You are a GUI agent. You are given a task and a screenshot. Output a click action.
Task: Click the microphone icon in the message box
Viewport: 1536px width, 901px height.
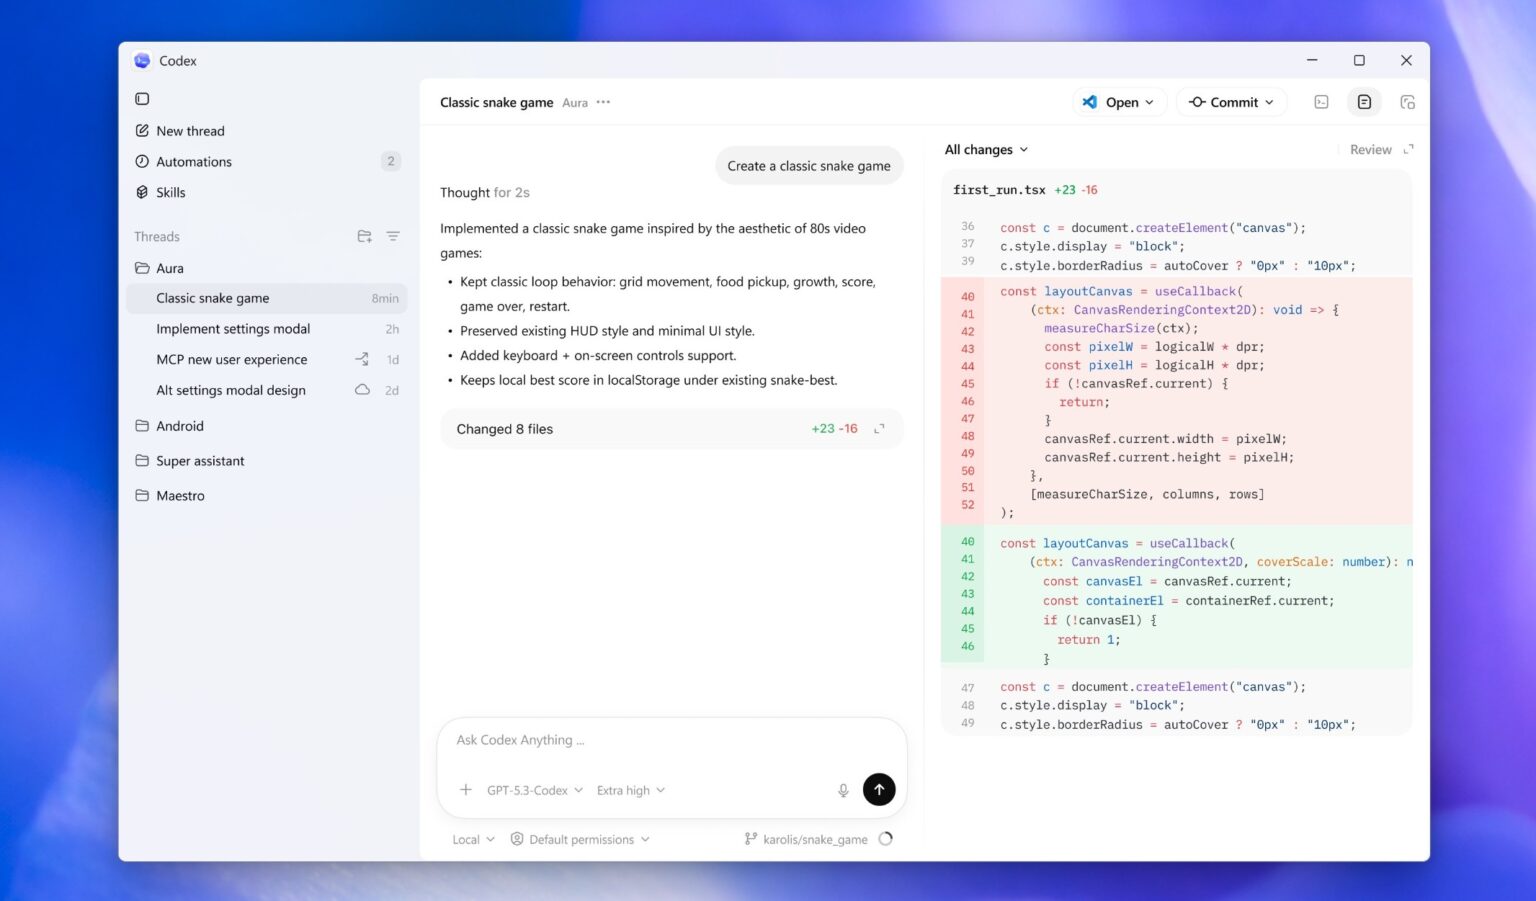pyautogui.click(x=843, y=790)
